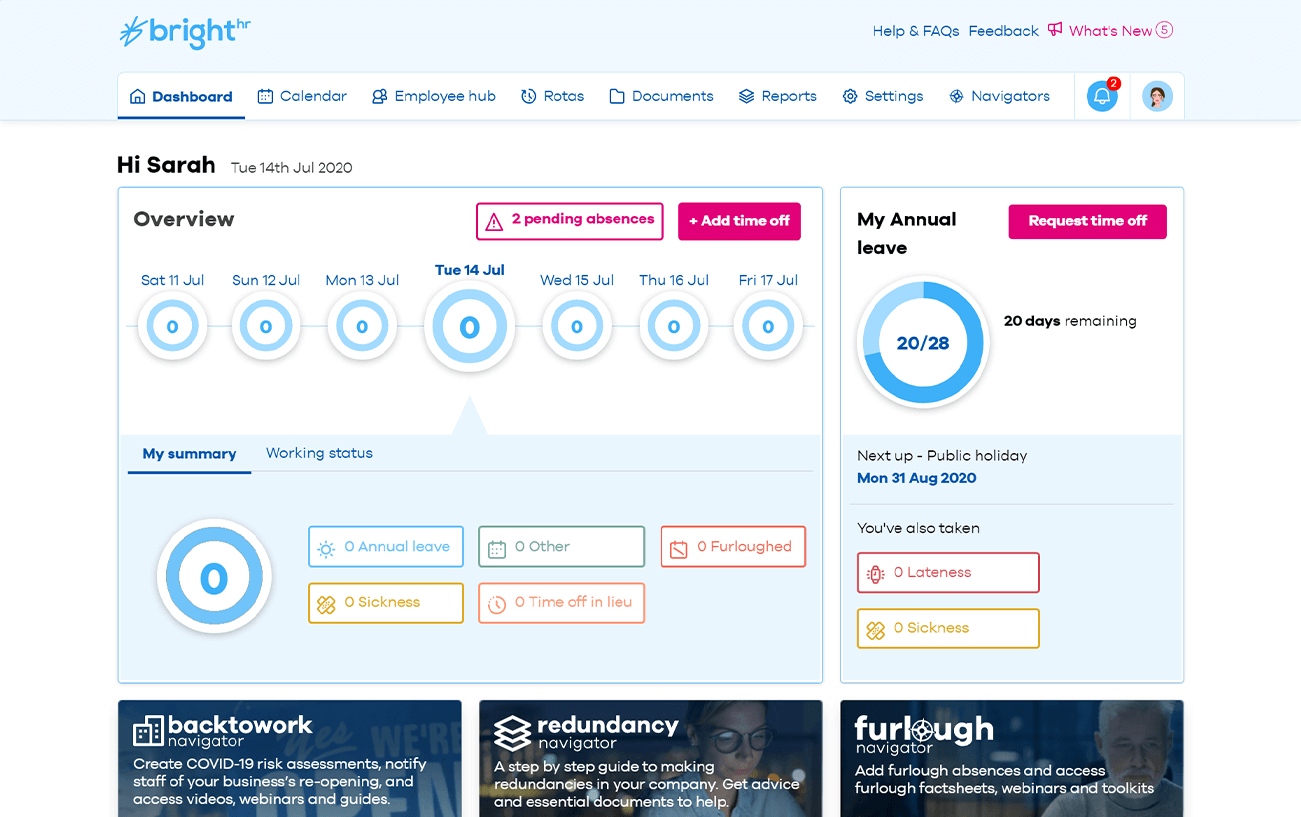
Task: Open the furlough navigator card
Action: point(1011,758)
